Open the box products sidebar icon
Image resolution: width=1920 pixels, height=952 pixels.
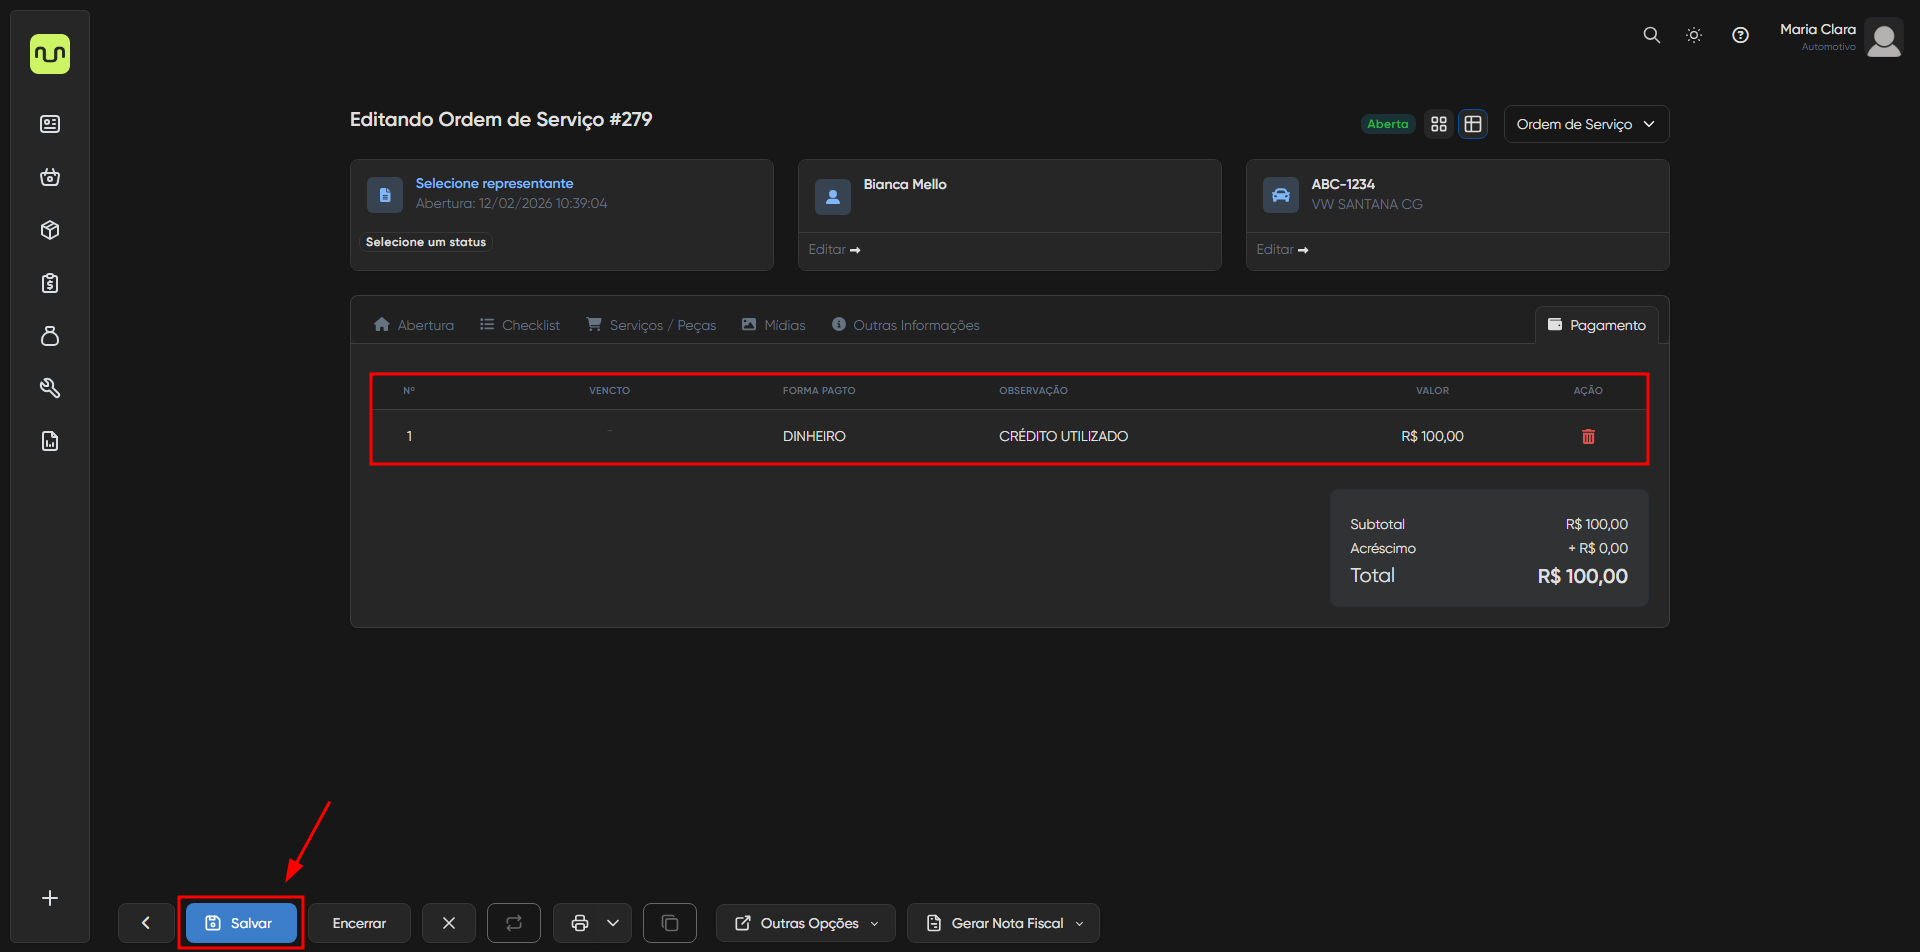(x=50, y=230)
